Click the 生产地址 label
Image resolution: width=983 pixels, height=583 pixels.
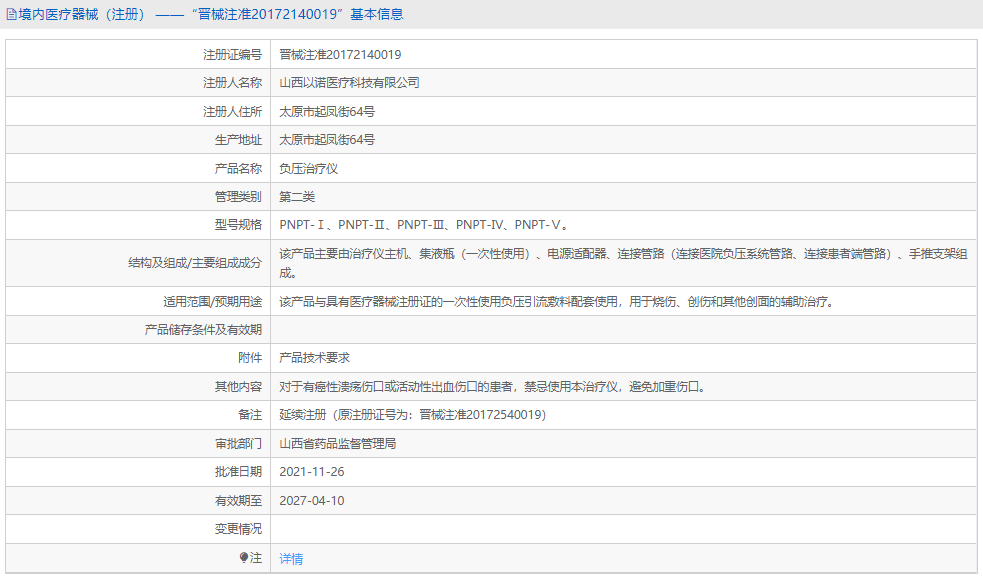tap(238, 140)
